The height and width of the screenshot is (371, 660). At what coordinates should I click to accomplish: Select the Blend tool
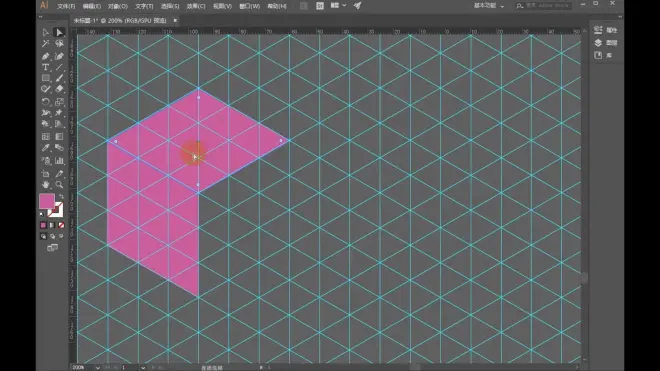(59, 148)
